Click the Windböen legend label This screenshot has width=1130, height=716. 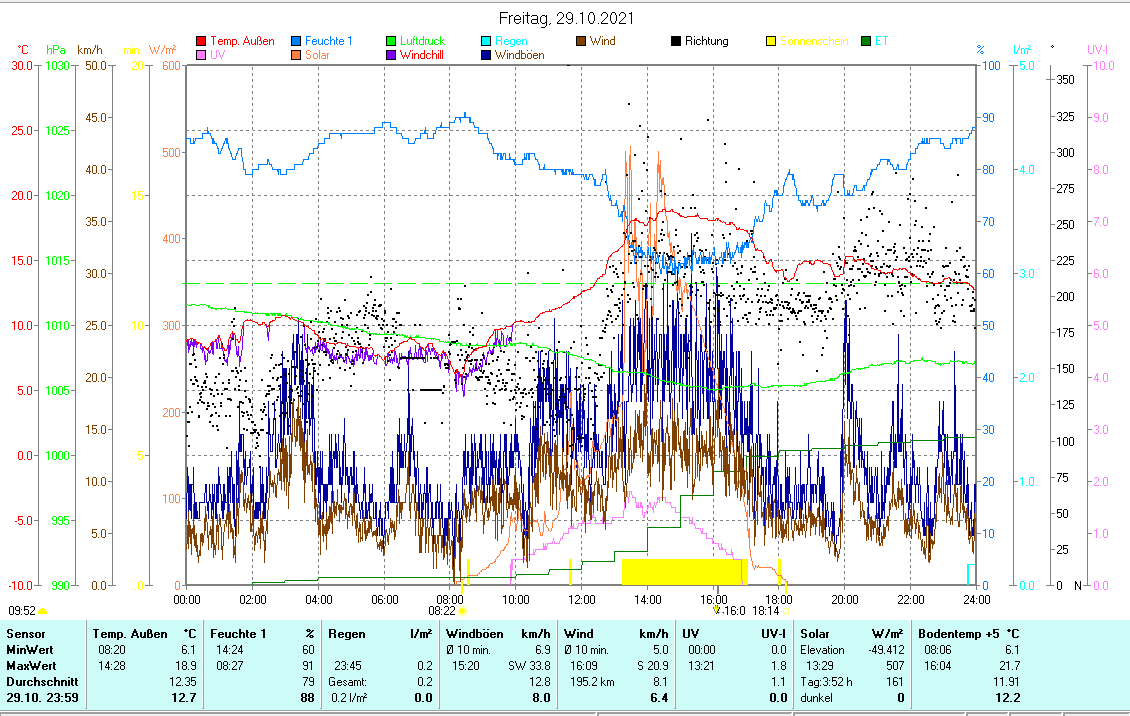[x=519, y=56]
